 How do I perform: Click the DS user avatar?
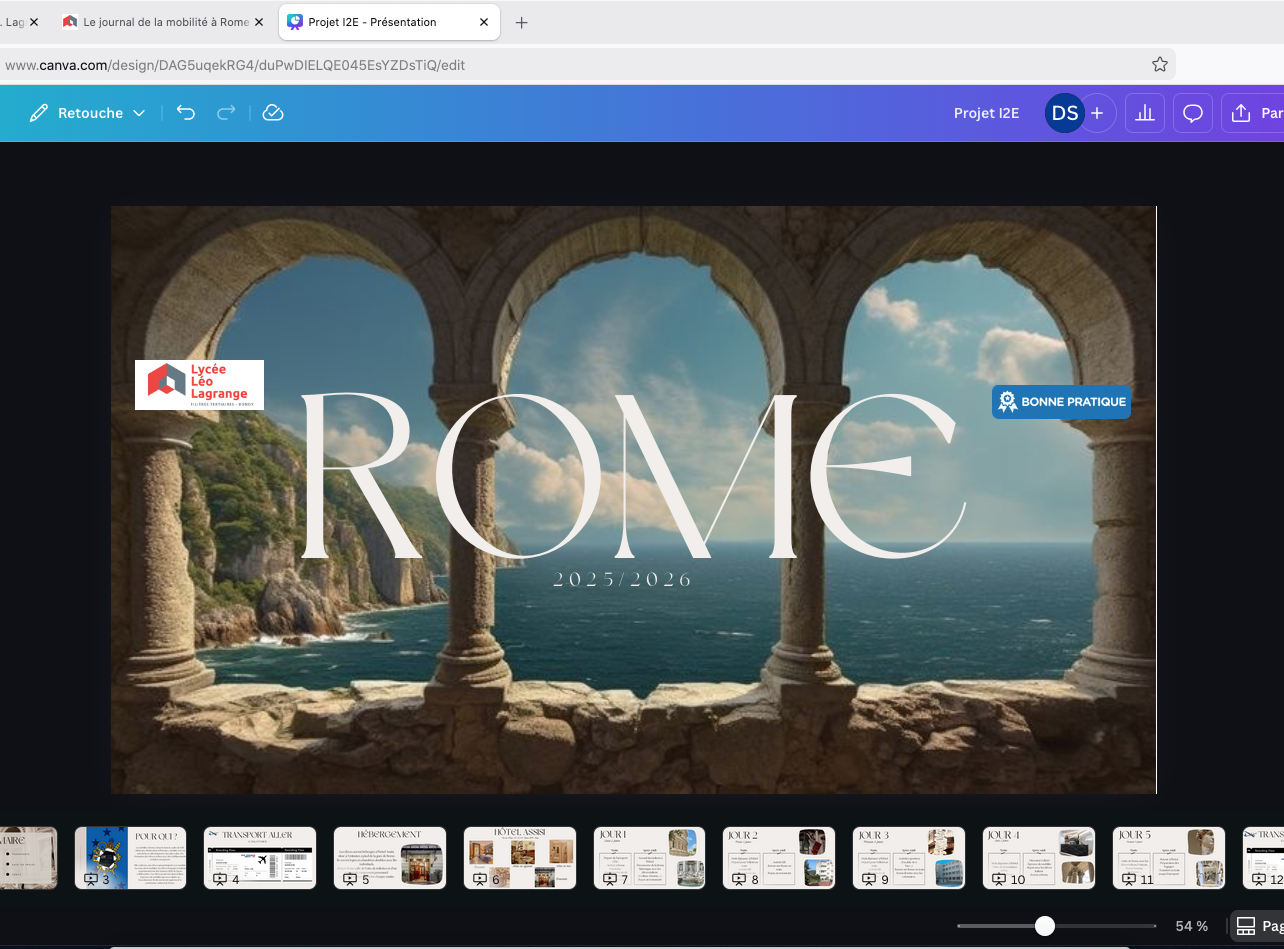click(x=1064, y=113)
